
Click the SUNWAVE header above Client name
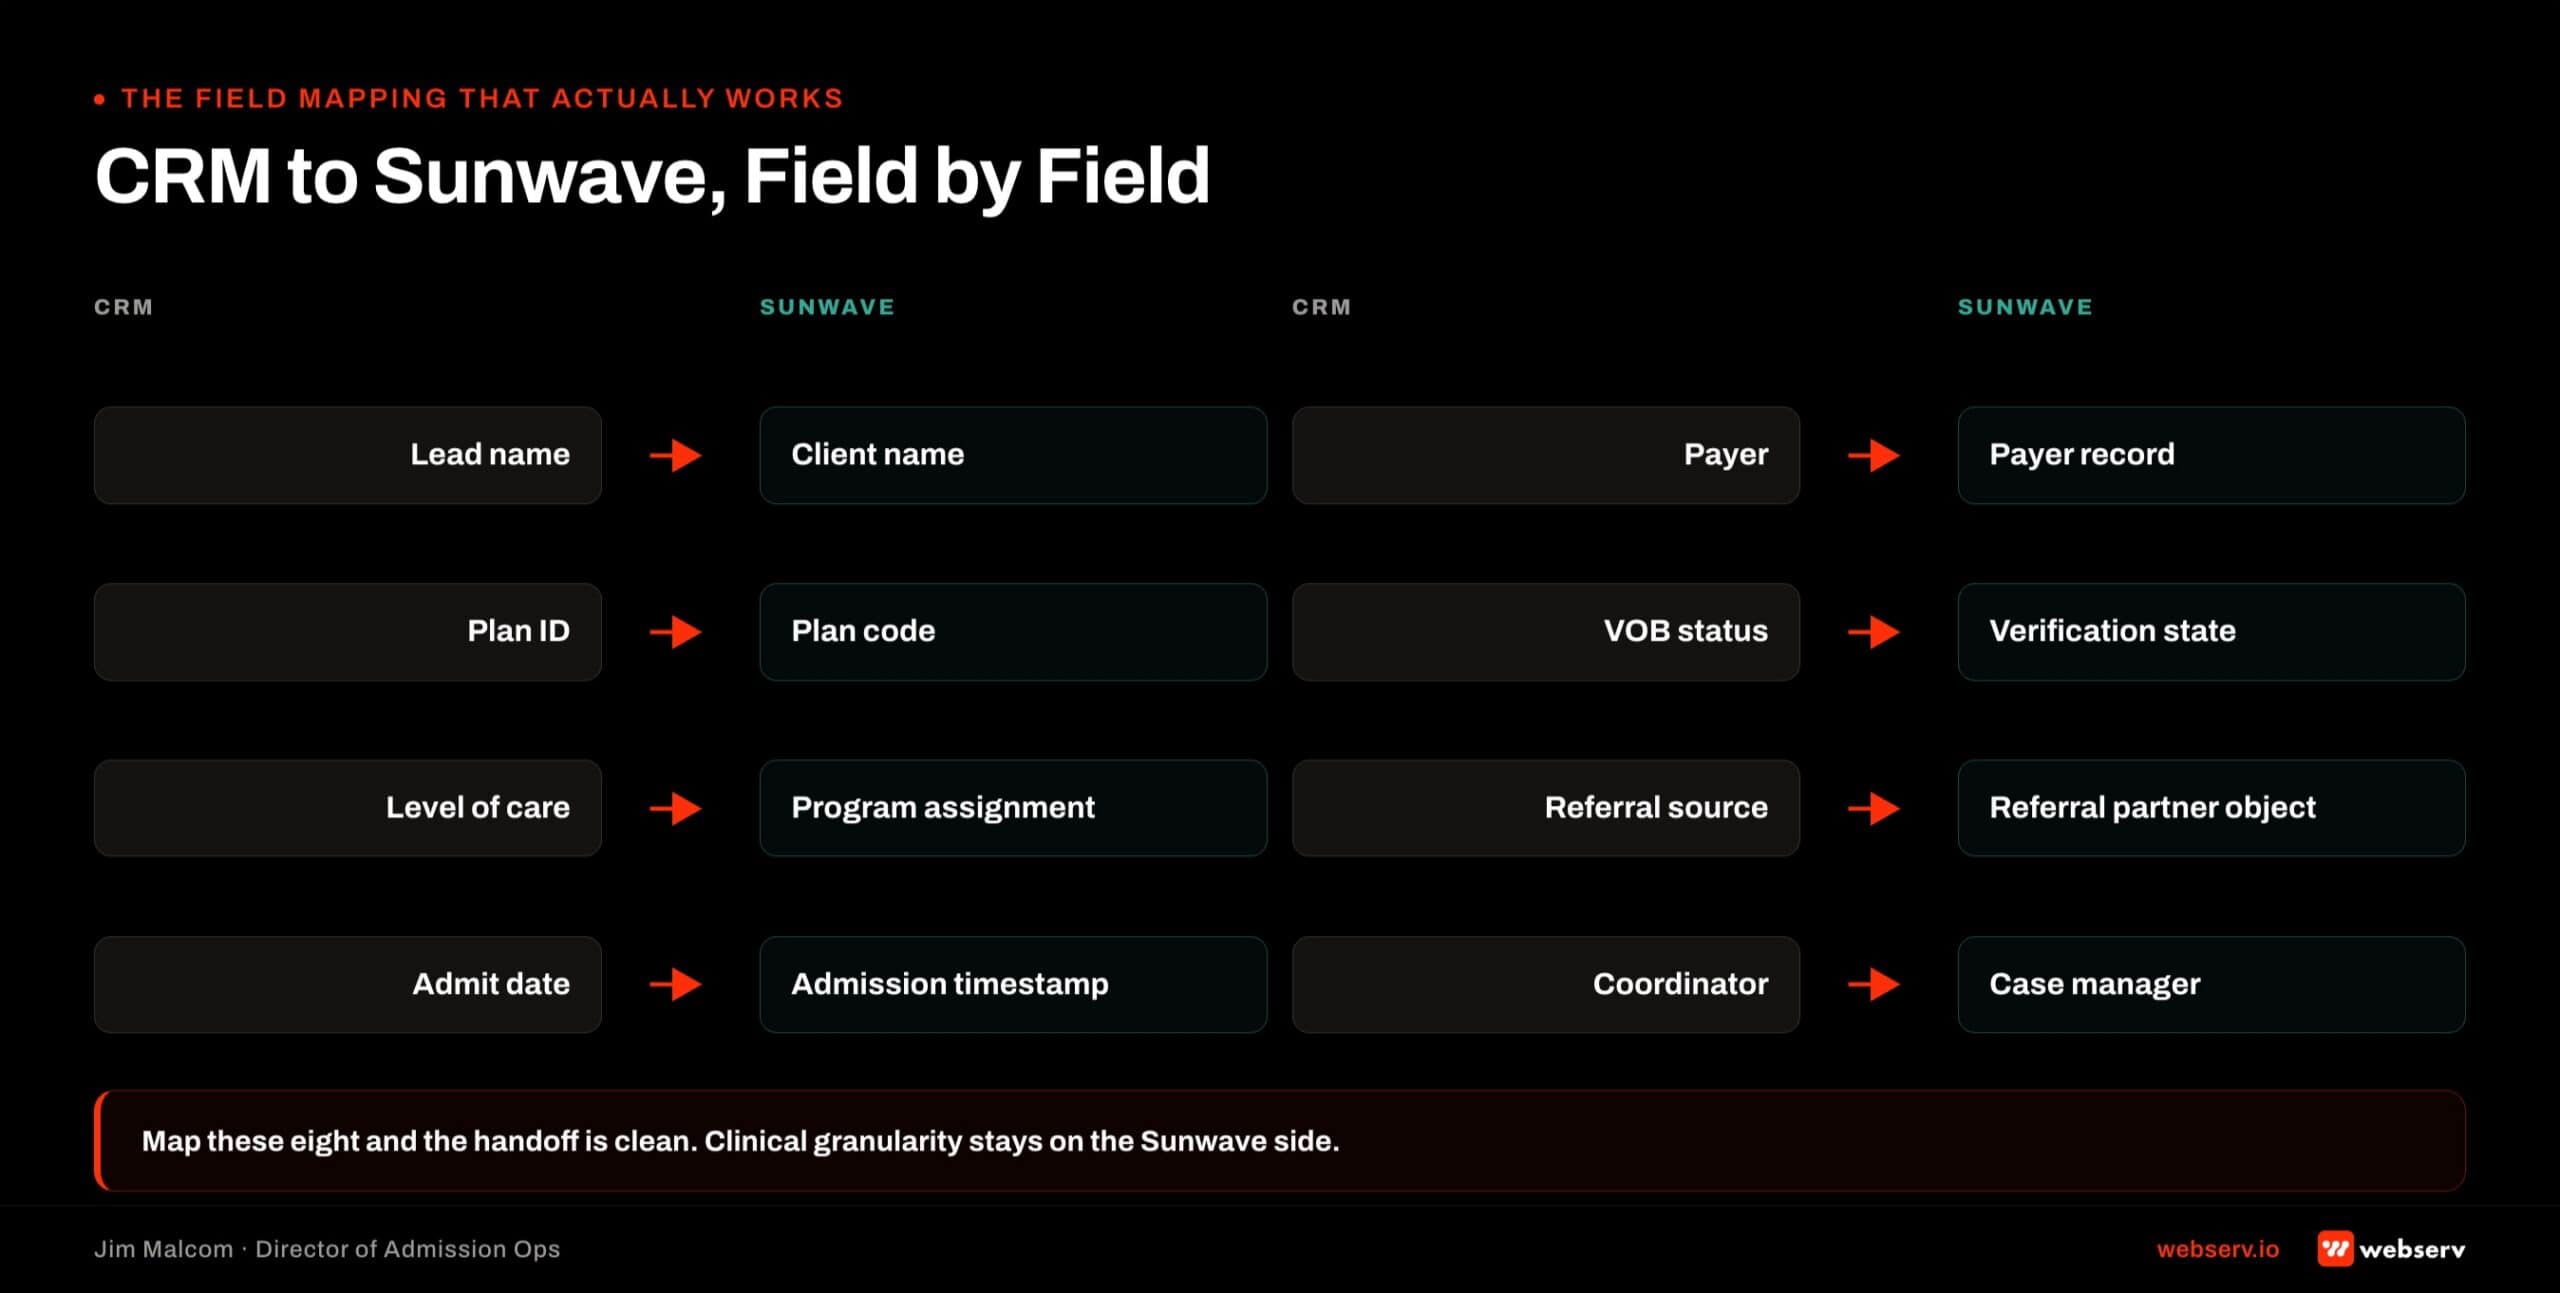tap(827, 307)
